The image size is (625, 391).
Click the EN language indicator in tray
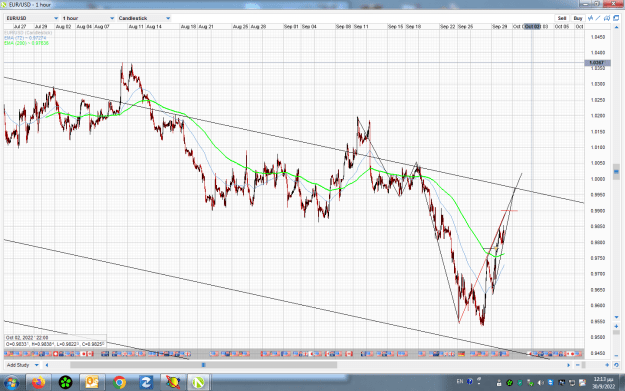[x=460, y=381]
